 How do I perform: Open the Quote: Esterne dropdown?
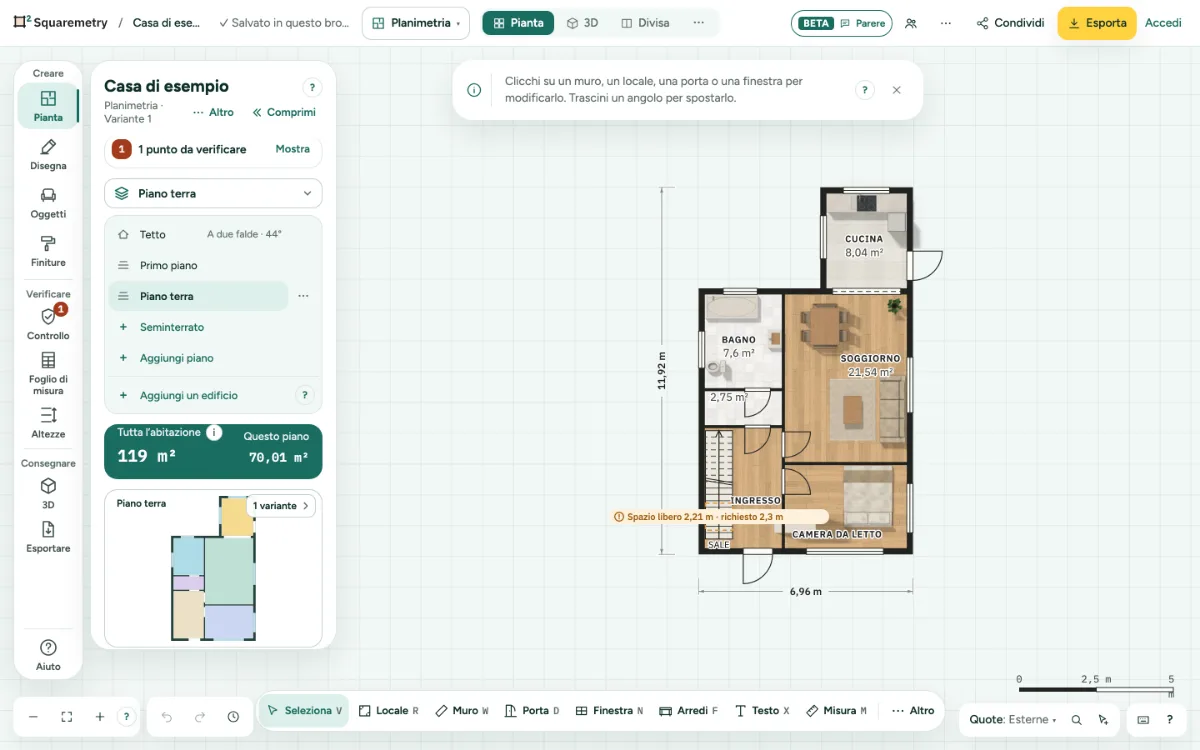1013,719
